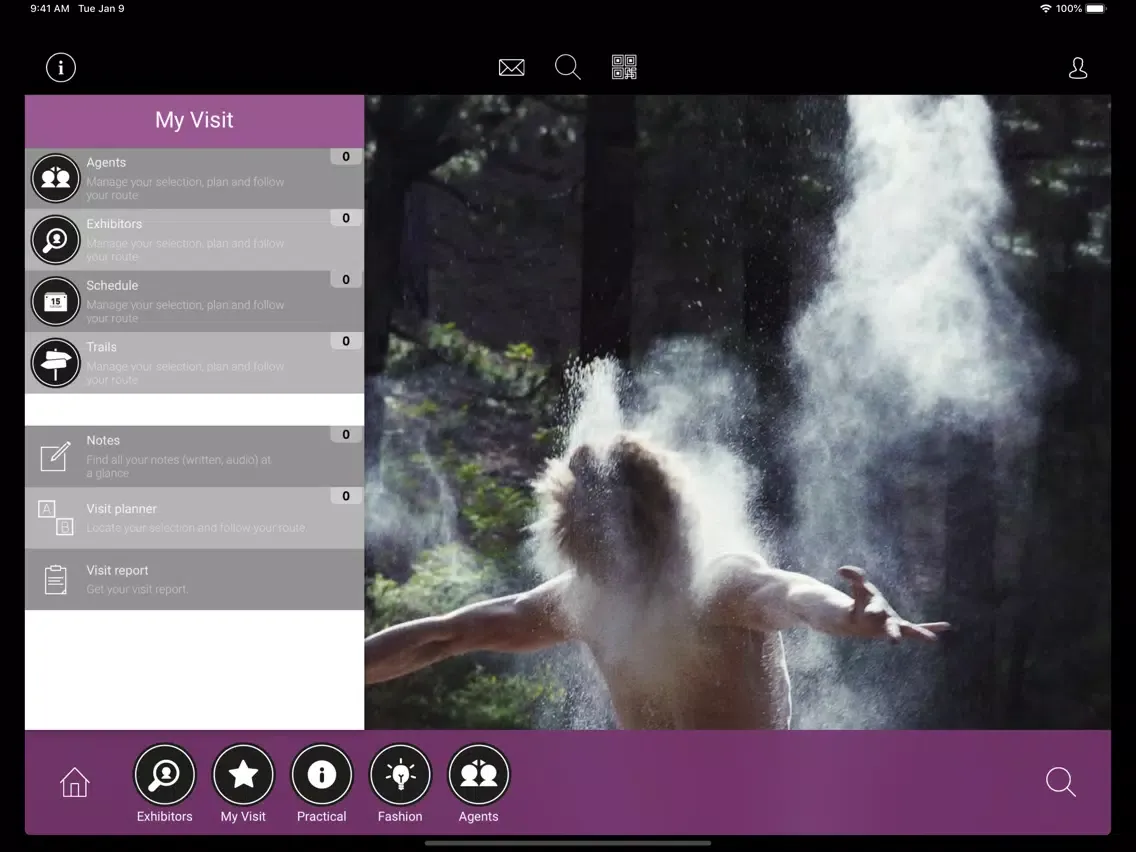Image resolution: width=1136 pixels, height=852 pixels.
Task: Tap the bottom bar search icon
Action: click(x=1061, y=782)
